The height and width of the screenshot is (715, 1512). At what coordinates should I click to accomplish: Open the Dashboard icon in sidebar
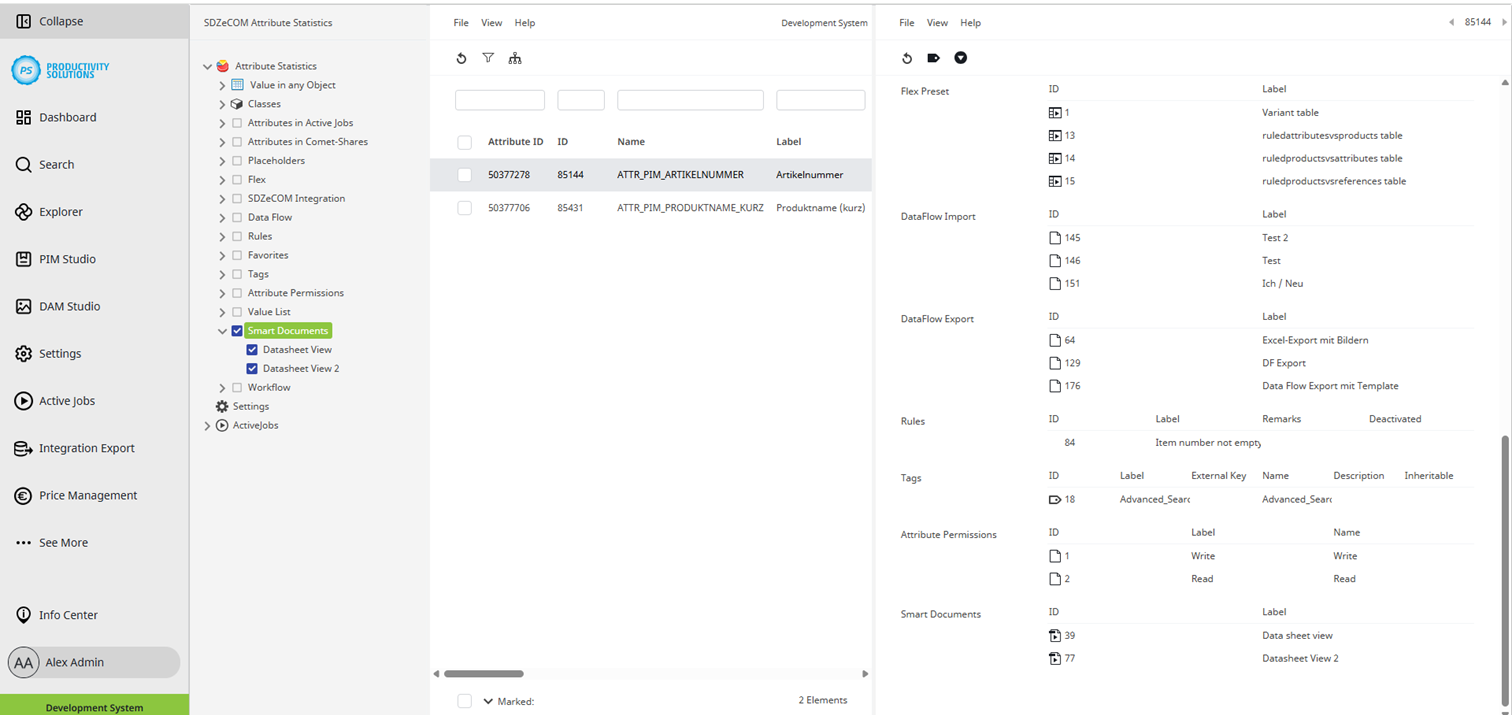tap(24, 117)
